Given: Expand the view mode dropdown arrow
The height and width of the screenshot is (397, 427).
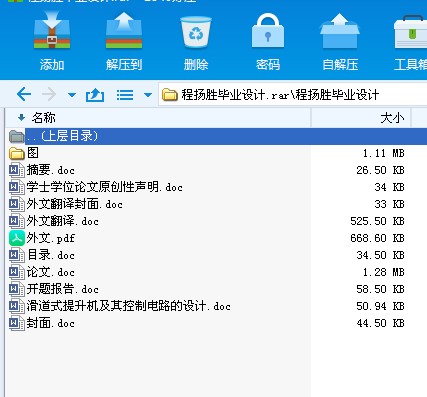Looking at the screenshot, I should coord(148,95).
